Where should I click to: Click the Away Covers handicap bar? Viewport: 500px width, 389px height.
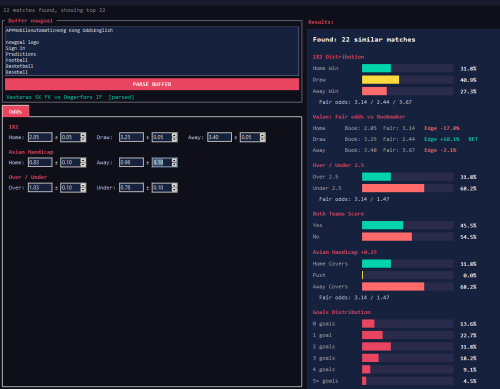(393, 287)
